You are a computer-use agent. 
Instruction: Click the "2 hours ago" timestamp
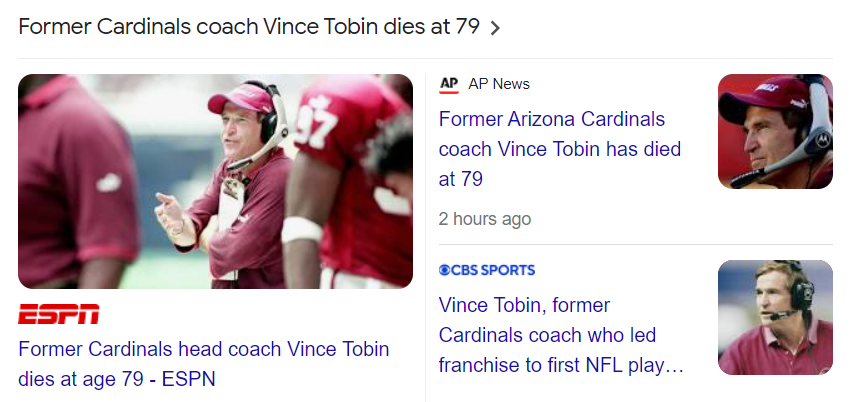(x=485, y=219)
